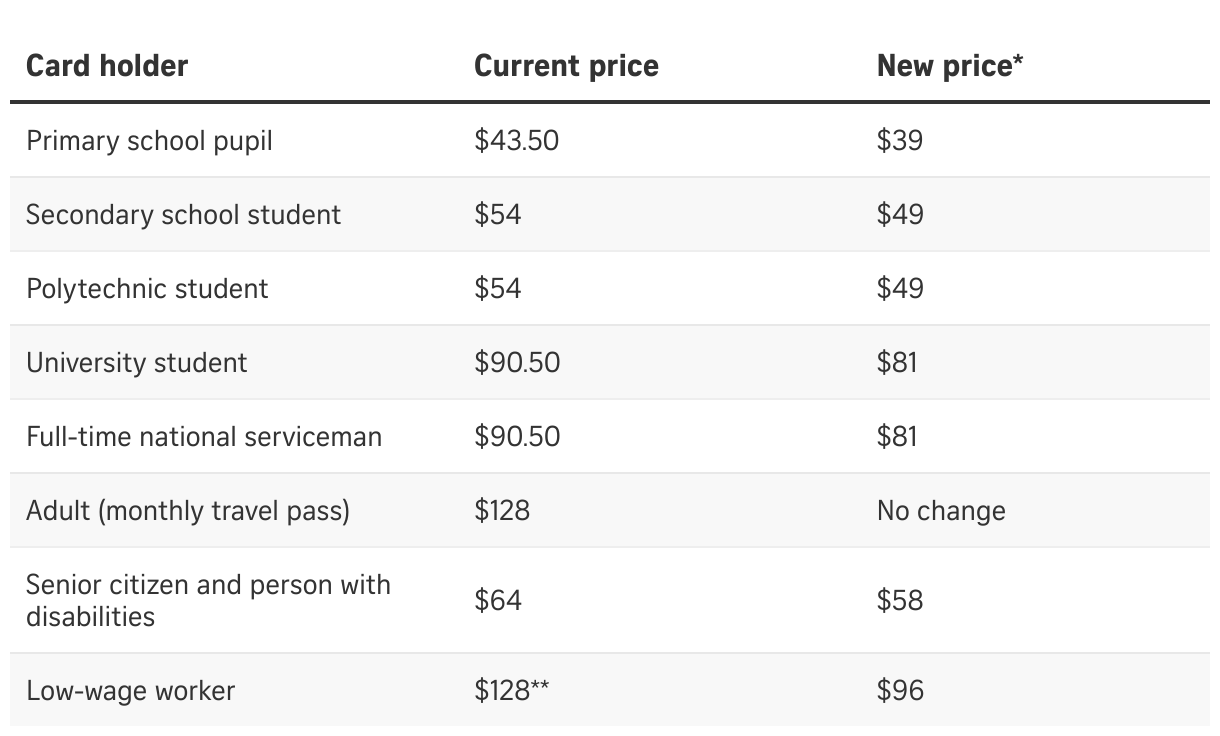
Task: Click the Secondary school student label
Action: [183, 215]
